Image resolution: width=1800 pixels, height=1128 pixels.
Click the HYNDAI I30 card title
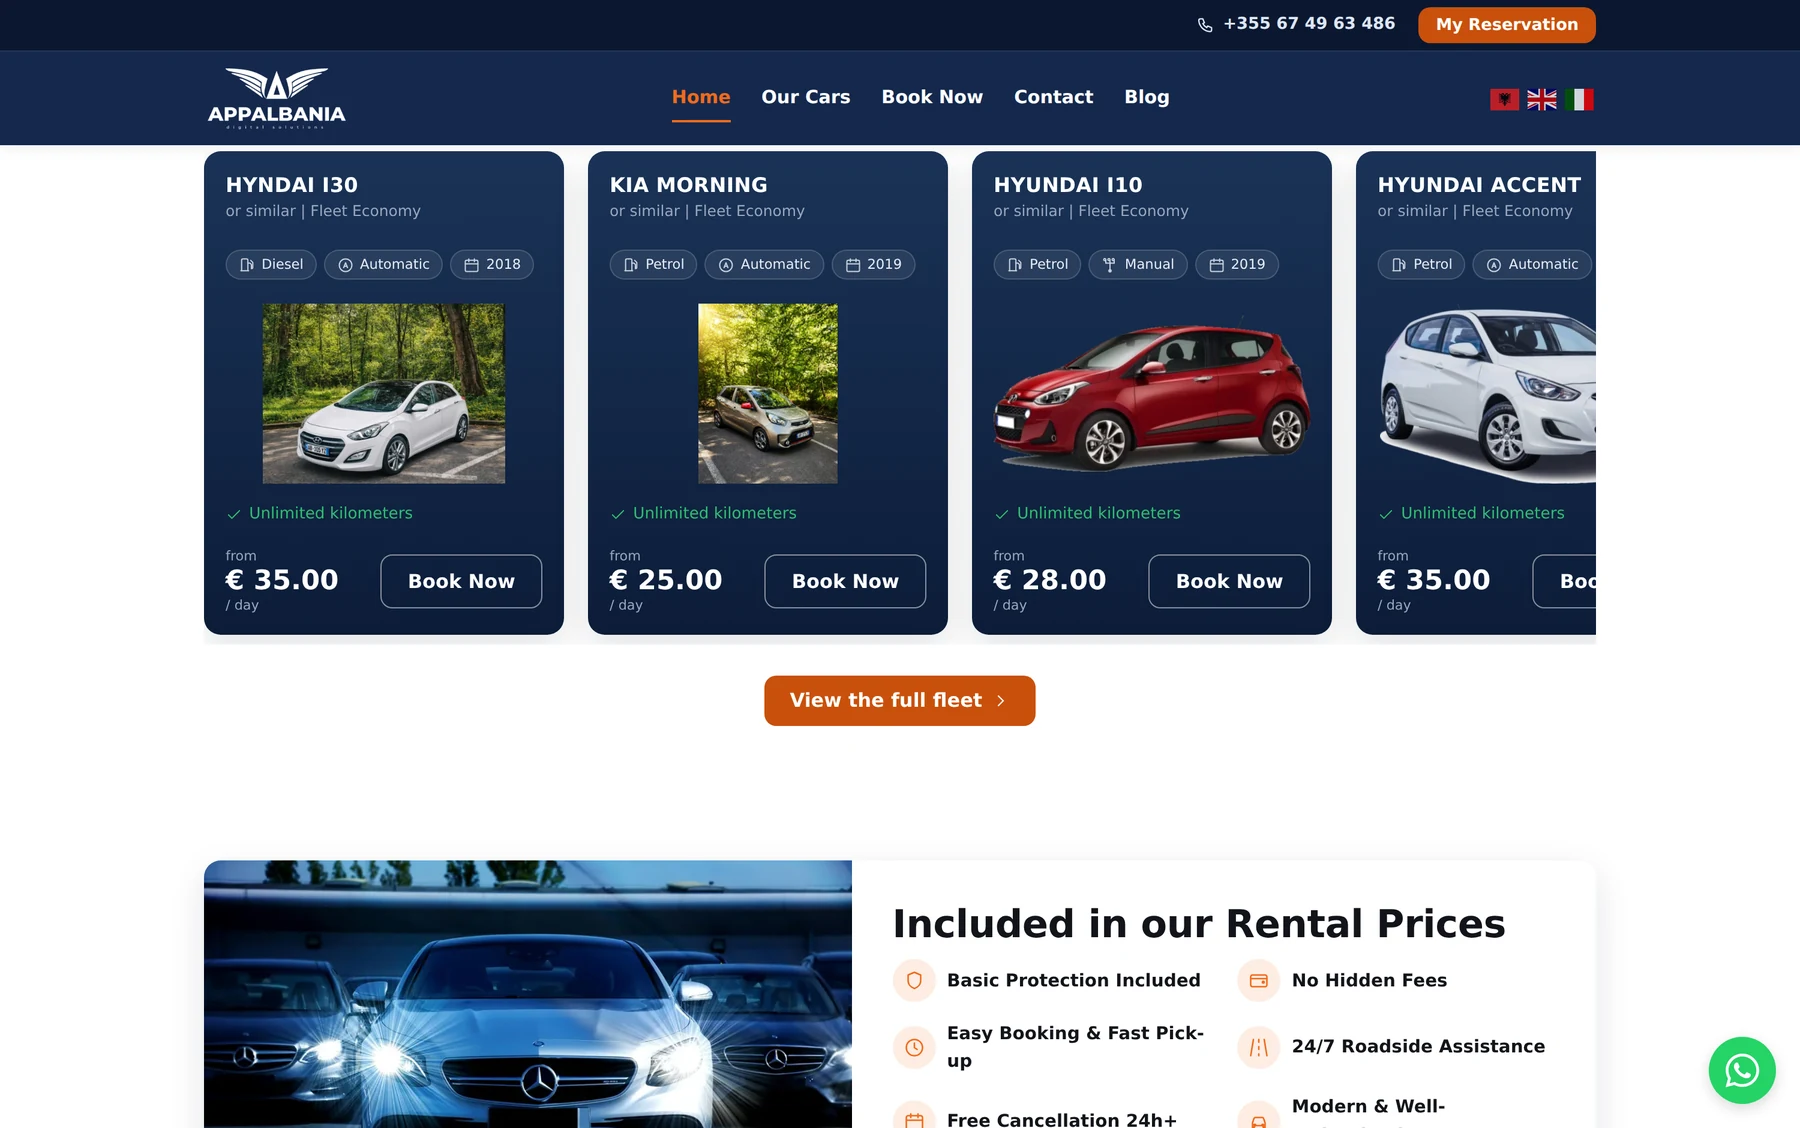coord(292,185)
